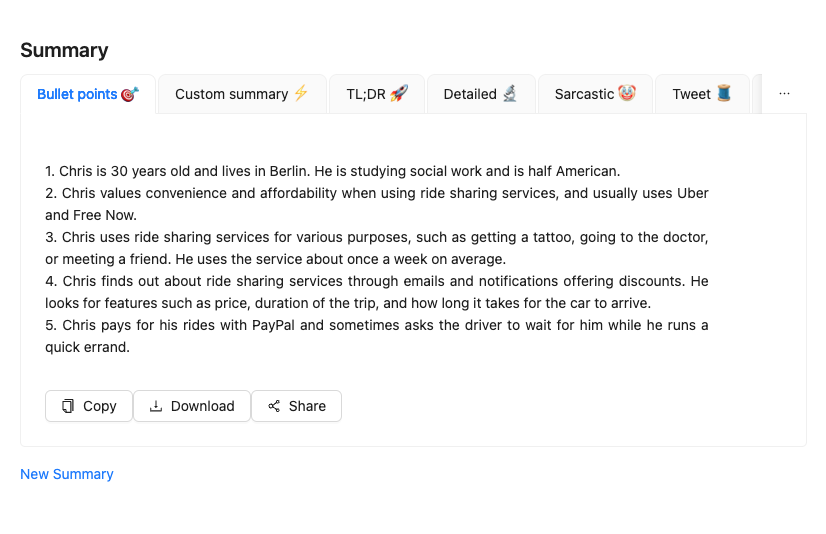Click the lightning bolt emoji on Custom summary
Image resolution: width=826 pixels, height=534 pixels.
[x=302, y=94]
